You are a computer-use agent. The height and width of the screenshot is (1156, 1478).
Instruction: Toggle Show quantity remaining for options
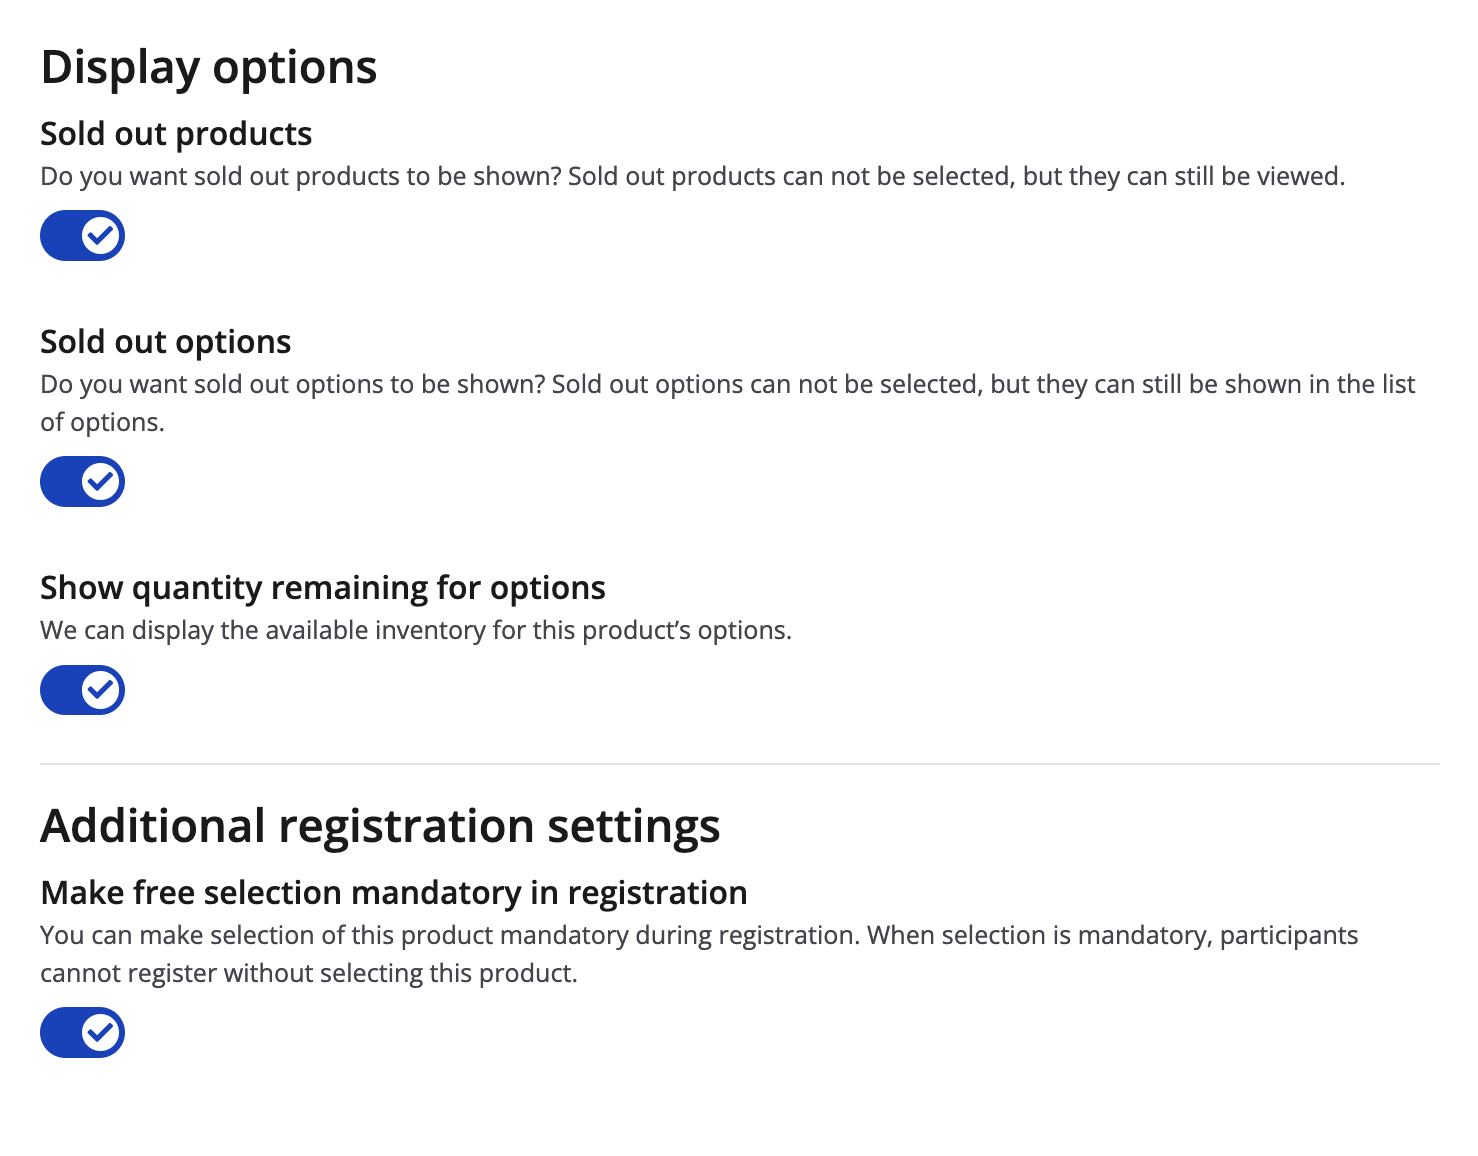pyautogui.click(x=82, y=690)
